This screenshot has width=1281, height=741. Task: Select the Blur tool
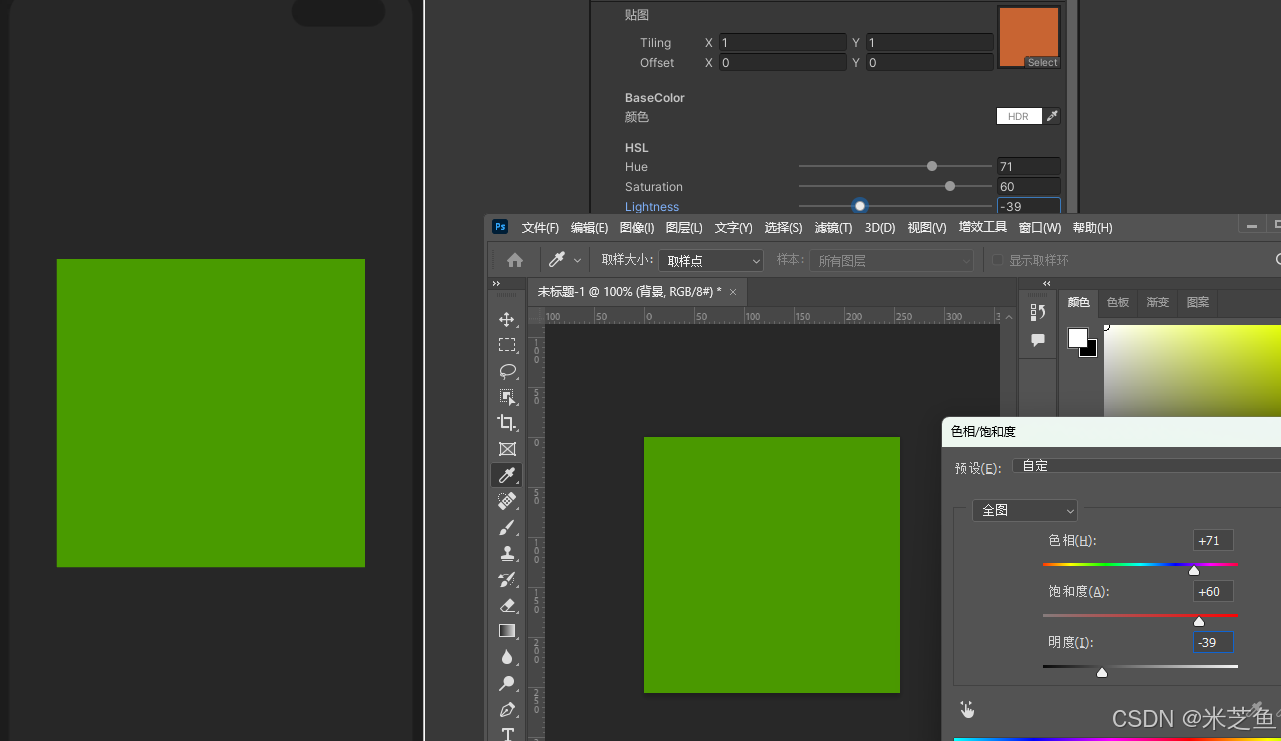[507, 657]
